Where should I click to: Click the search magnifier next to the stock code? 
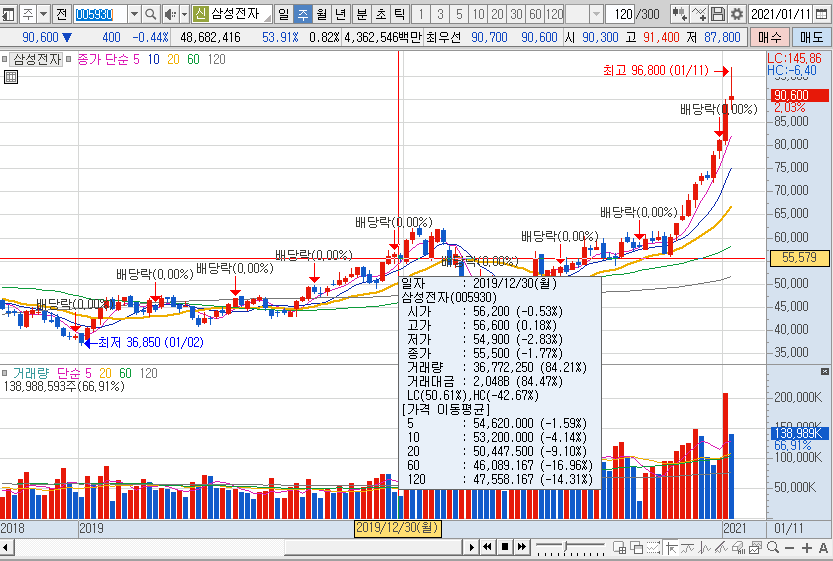pyautogui.click(x=151, y=14)
